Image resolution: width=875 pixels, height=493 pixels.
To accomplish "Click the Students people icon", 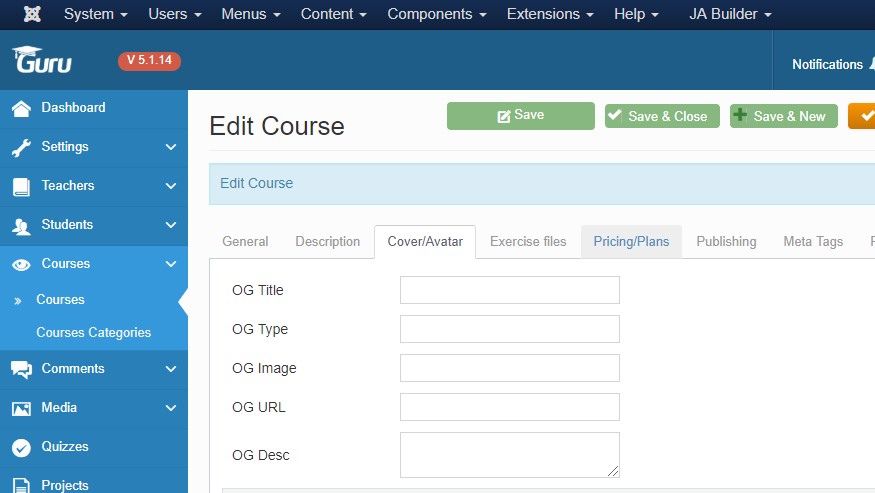I will point(21,225).
